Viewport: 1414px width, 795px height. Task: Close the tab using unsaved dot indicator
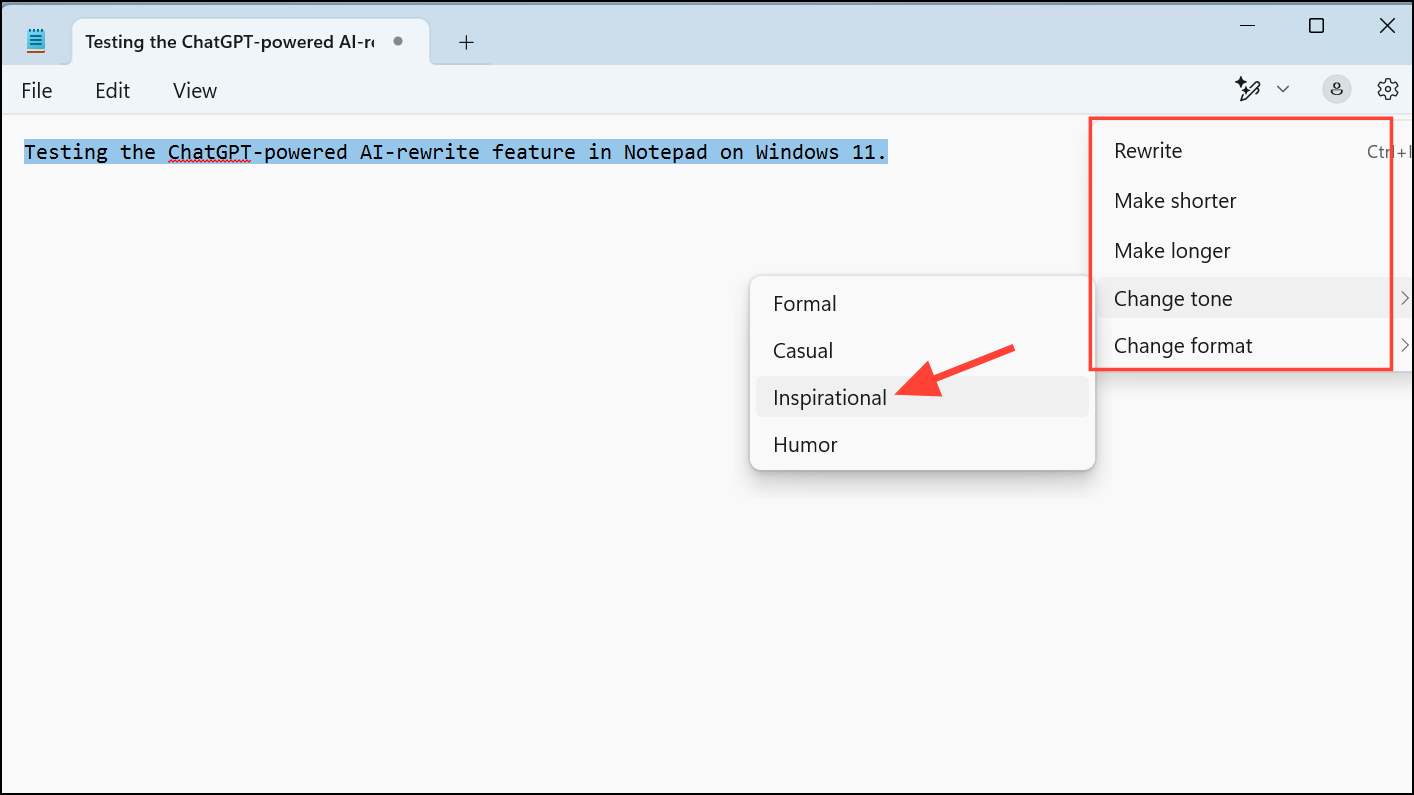click(x=398, y=41)
